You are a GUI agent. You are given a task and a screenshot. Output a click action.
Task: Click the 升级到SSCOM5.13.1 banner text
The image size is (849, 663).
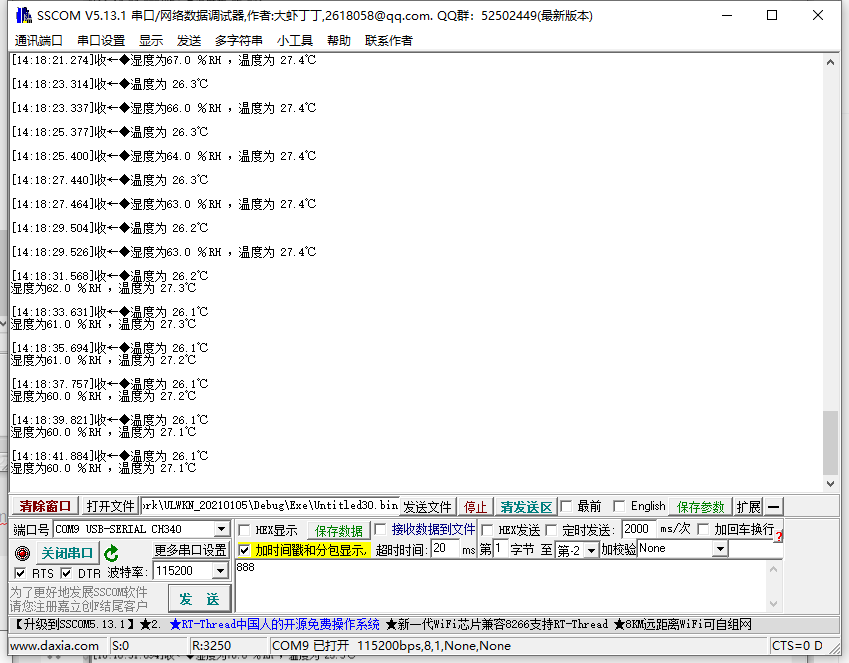click(x=74, y=624)
